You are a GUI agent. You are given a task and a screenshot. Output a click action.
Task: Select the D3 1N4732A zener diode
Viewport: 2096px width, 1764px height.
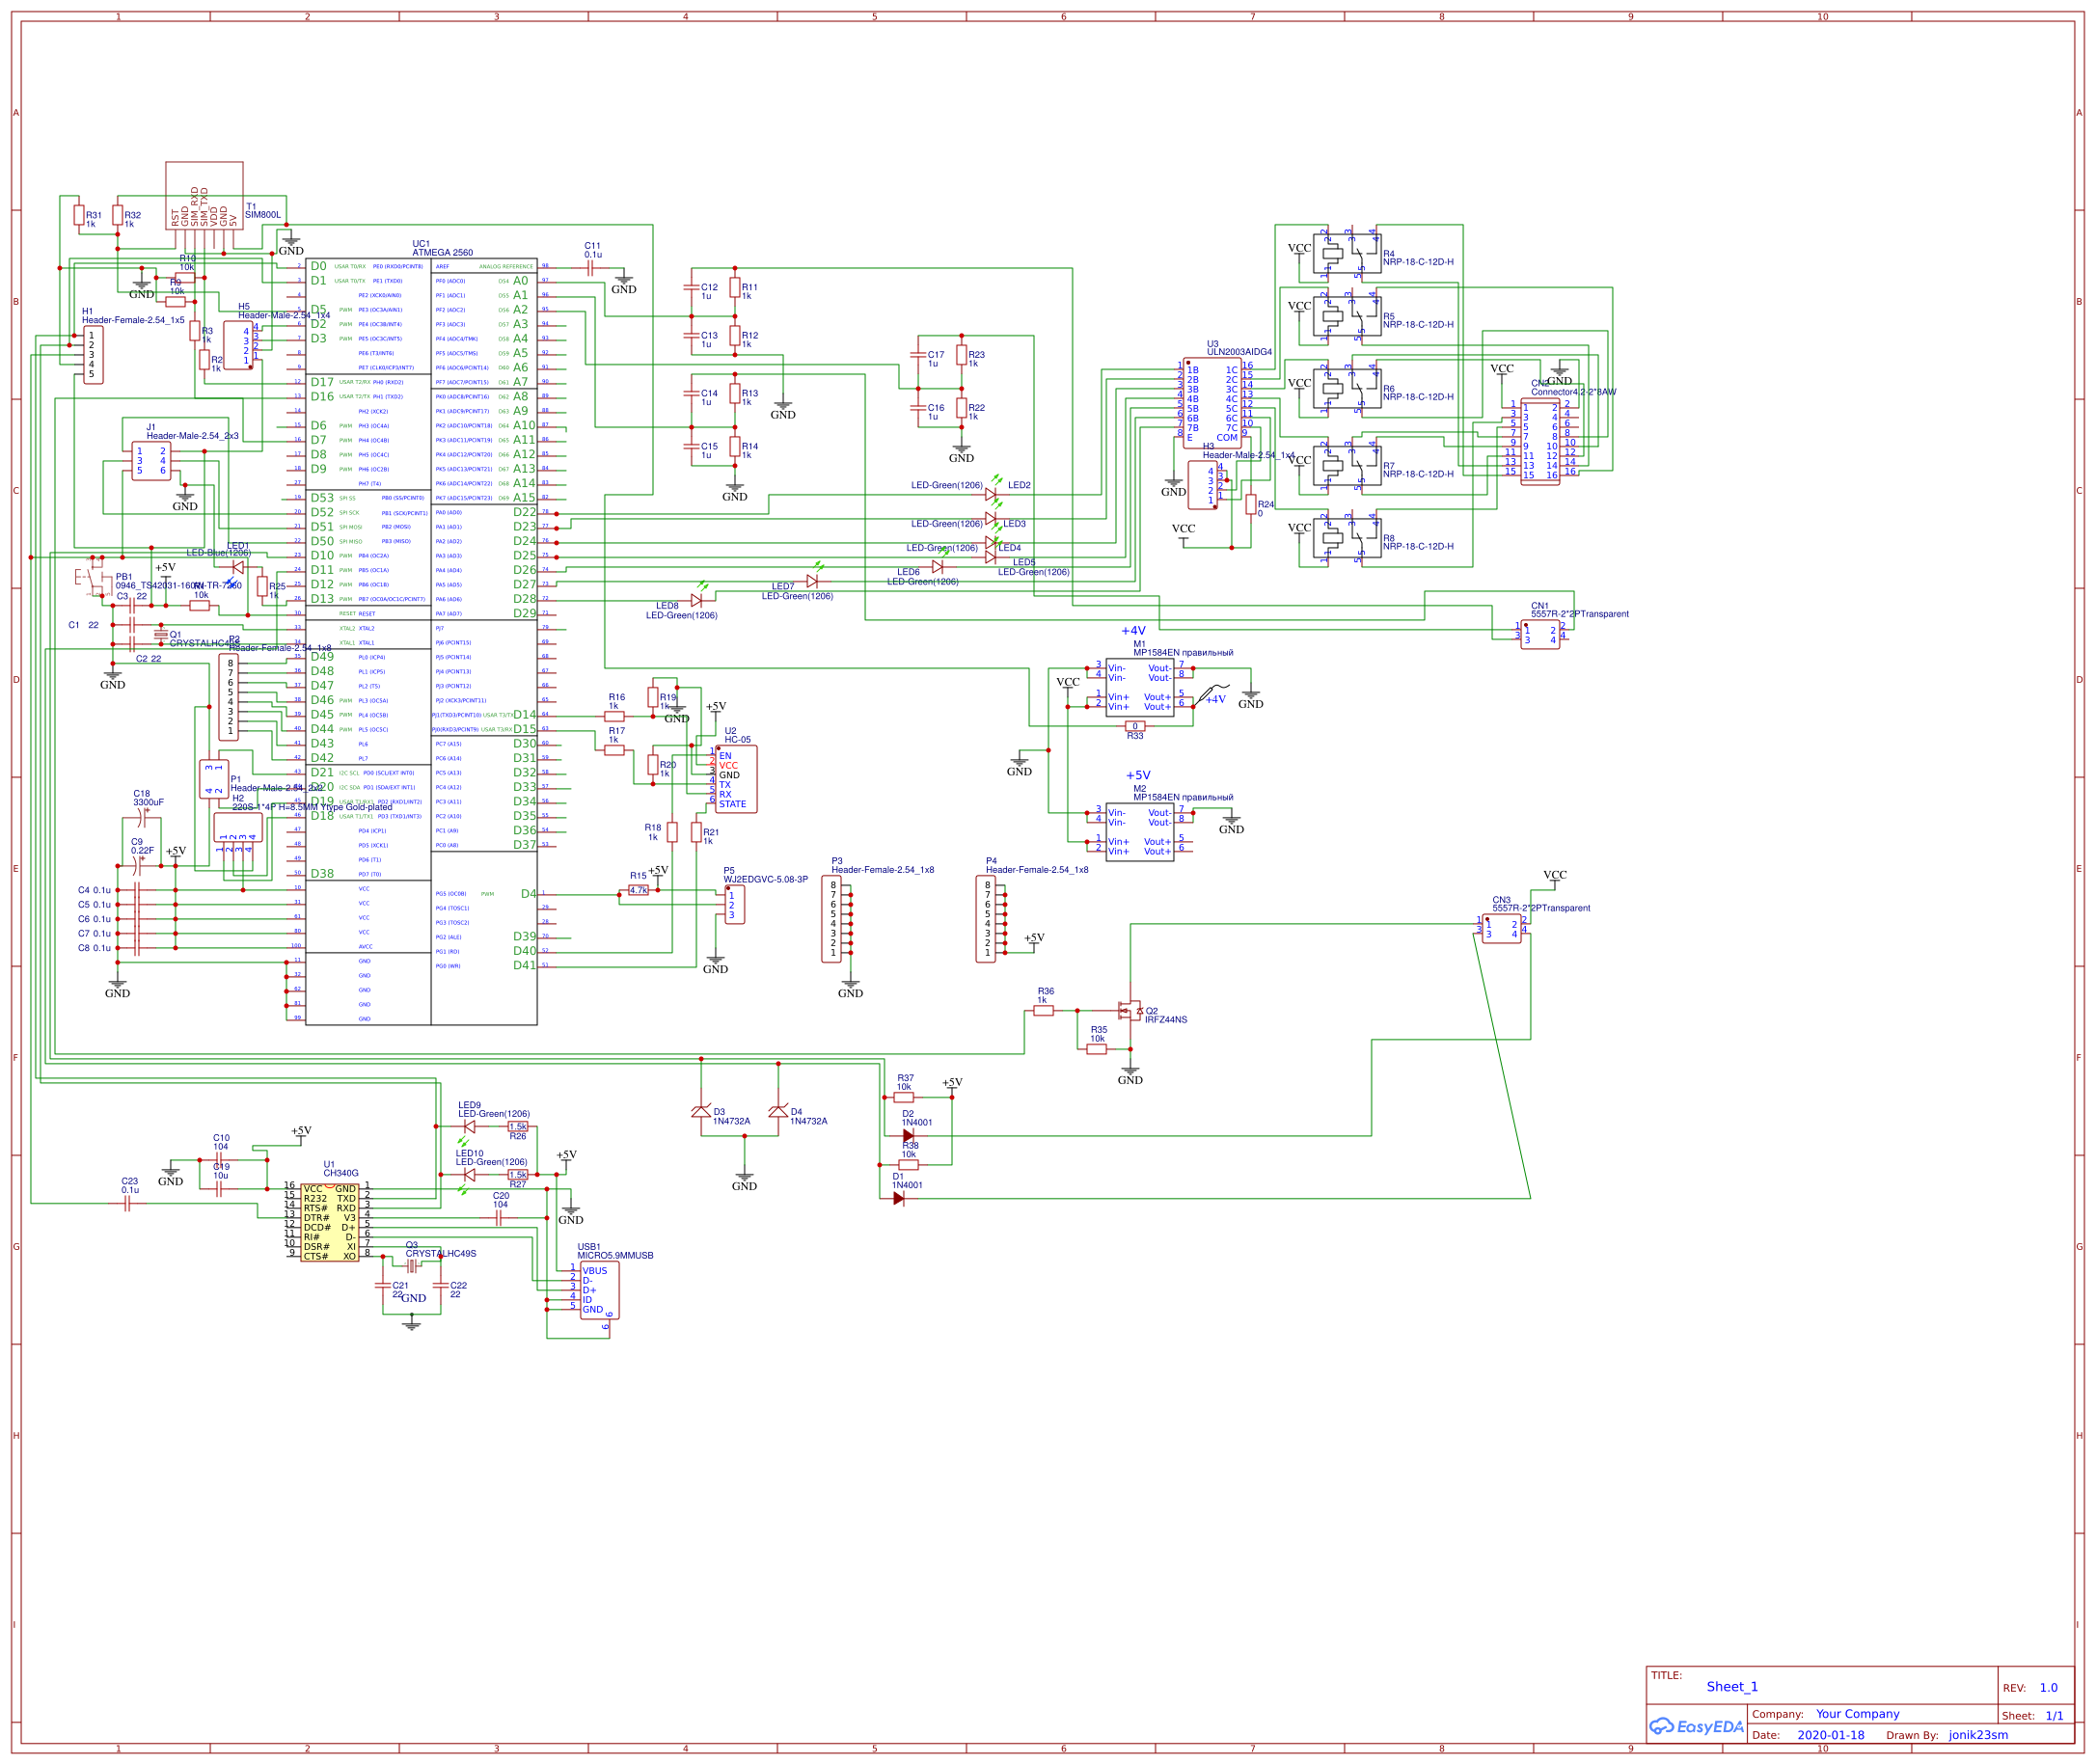click(701, 1112)
